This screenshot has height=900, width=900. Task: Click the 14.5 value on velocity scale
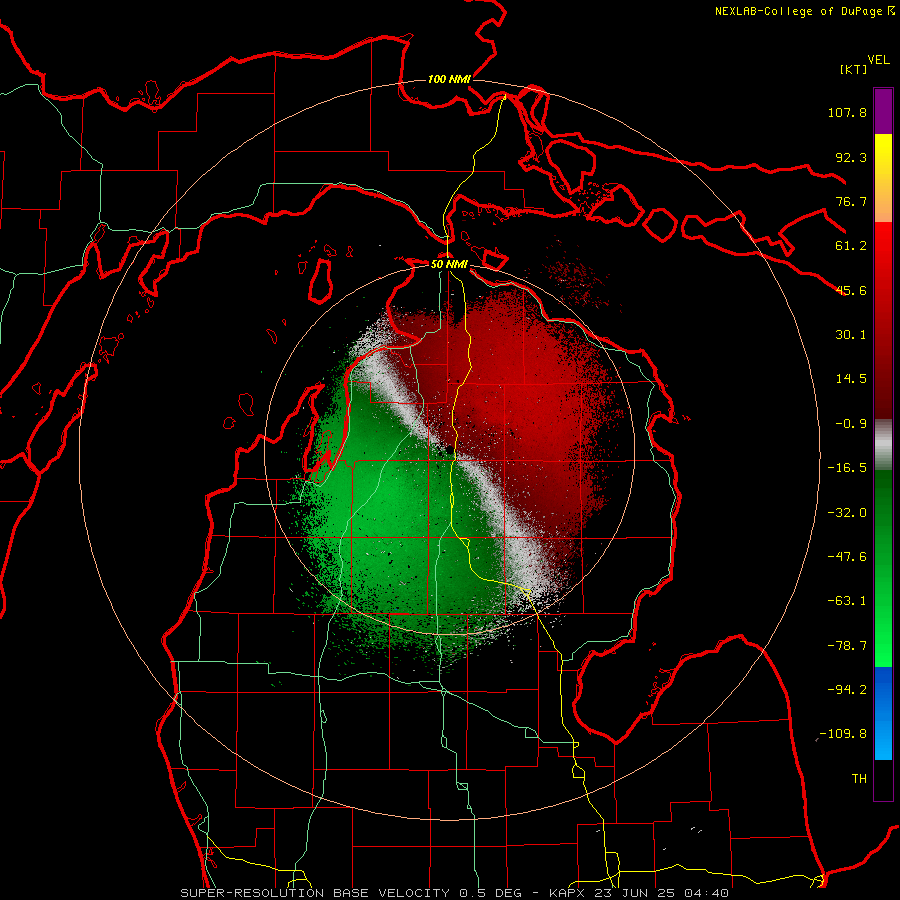851,379
